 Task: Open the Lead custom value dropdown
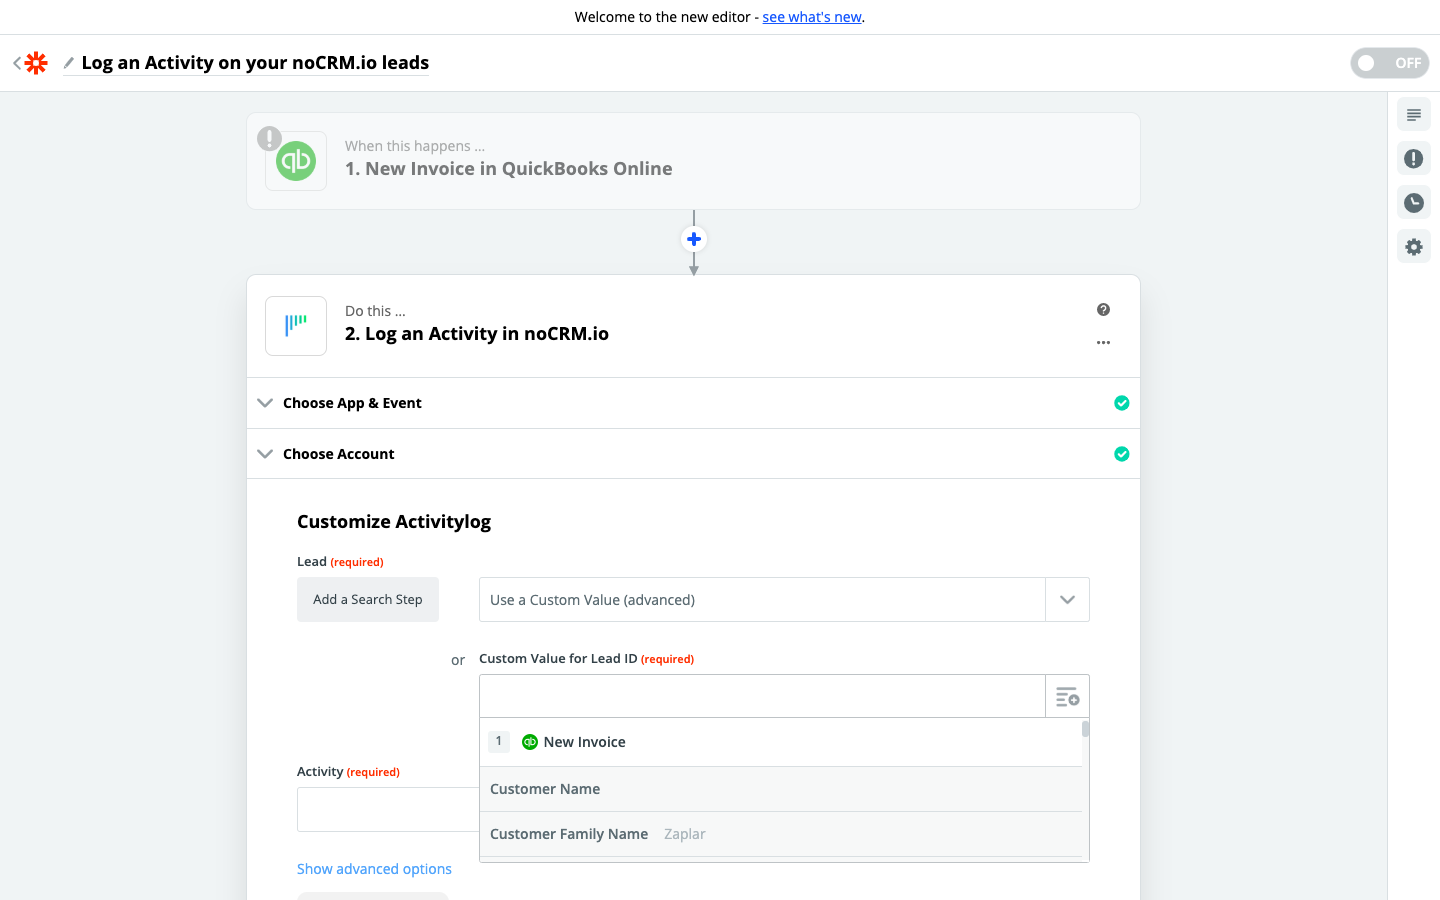tap(1067, 600)
